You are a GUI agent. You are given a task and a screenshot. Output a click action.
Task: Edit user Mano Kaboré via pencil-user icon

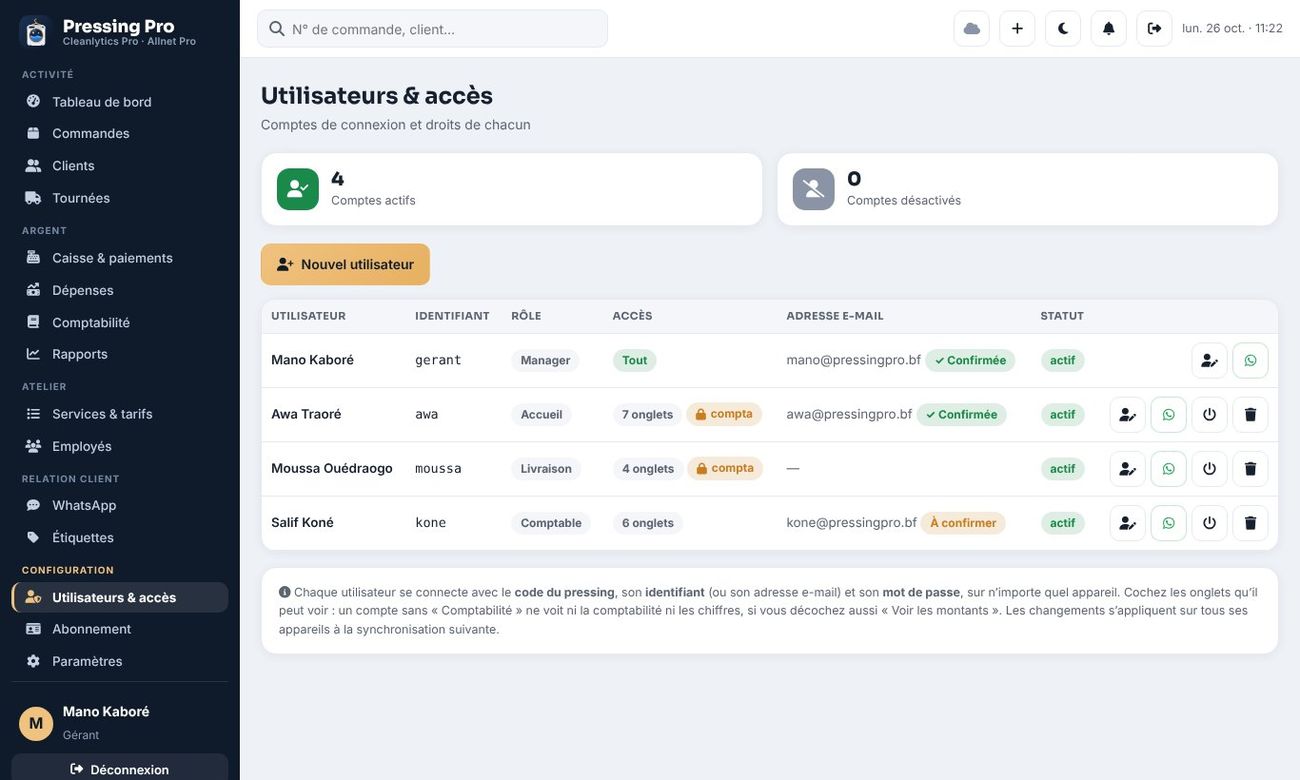click(x=1209, y=360)
